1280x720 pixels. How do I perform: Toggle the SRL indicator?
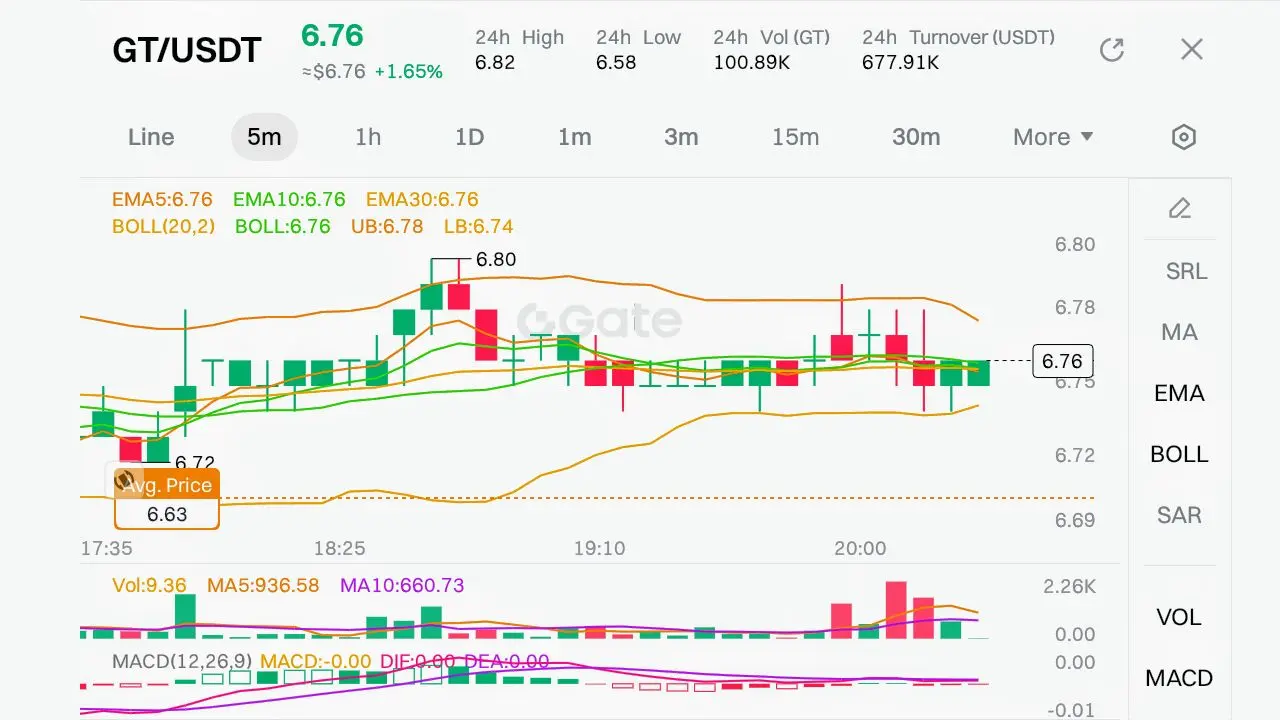(1186, 271)
